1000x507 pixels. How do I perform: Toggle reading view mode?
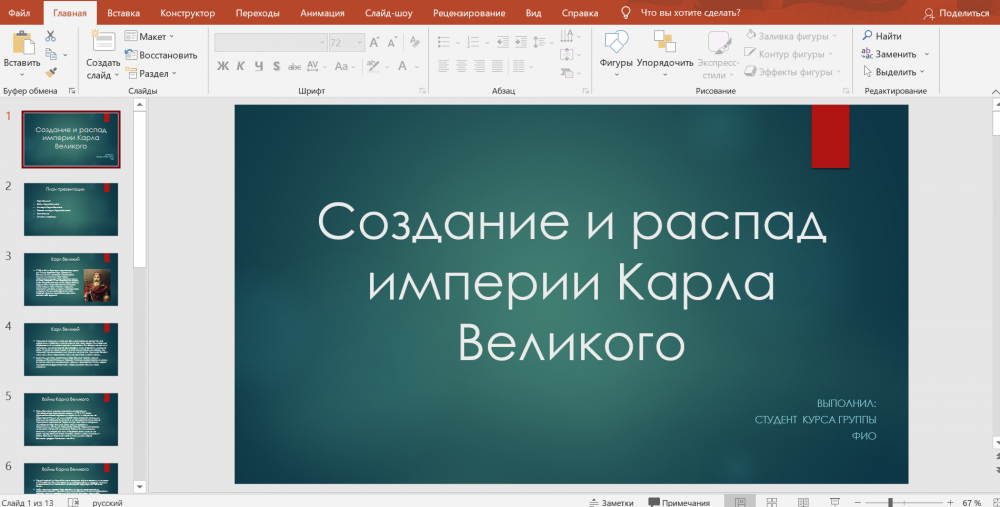804,502
